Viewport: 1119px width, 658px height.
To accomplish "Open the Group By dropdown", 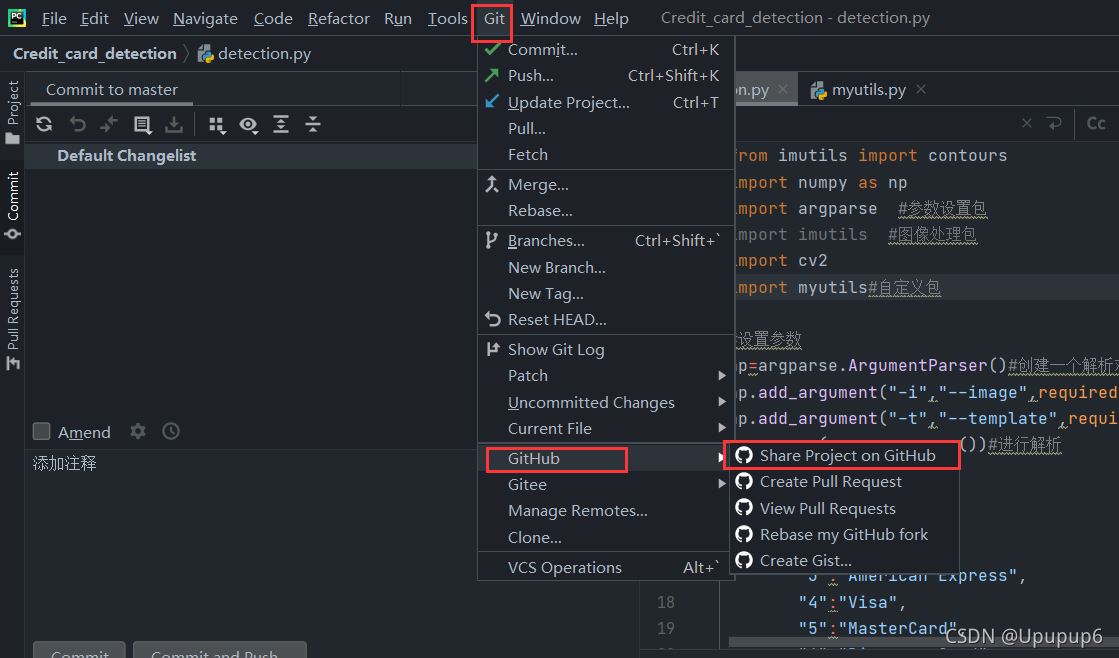I will tap(216, 124).
